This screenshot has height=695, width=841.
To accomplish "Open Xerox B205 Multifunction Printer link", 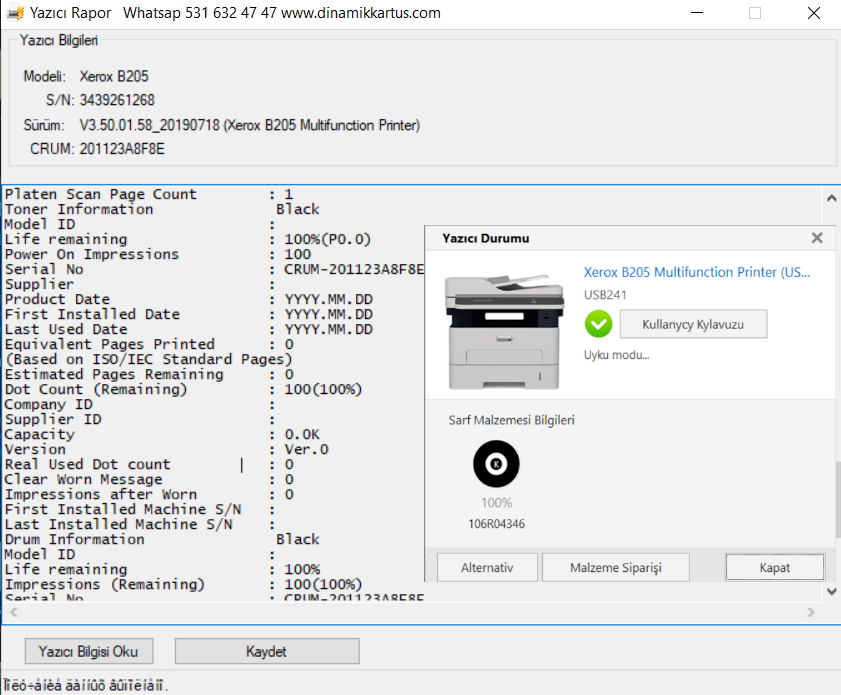I will (696, 272).
